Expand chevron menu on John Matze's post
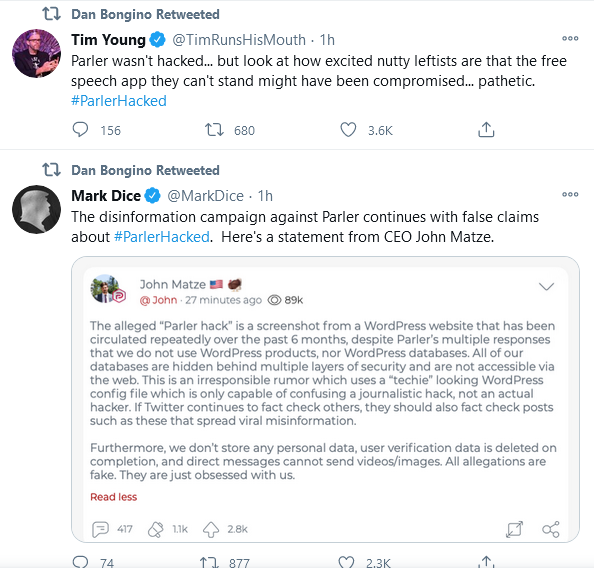Image resolution: width=594 pixels, height=568 pixels. click(x=546, y=286)
